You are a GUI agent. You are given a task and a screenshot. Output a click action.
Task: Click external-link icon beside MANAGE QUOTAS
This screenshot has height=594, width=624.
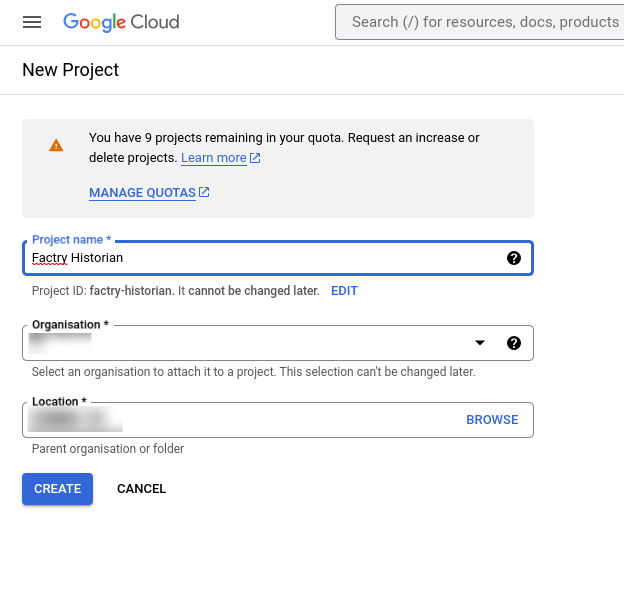[x=204, y=192]
